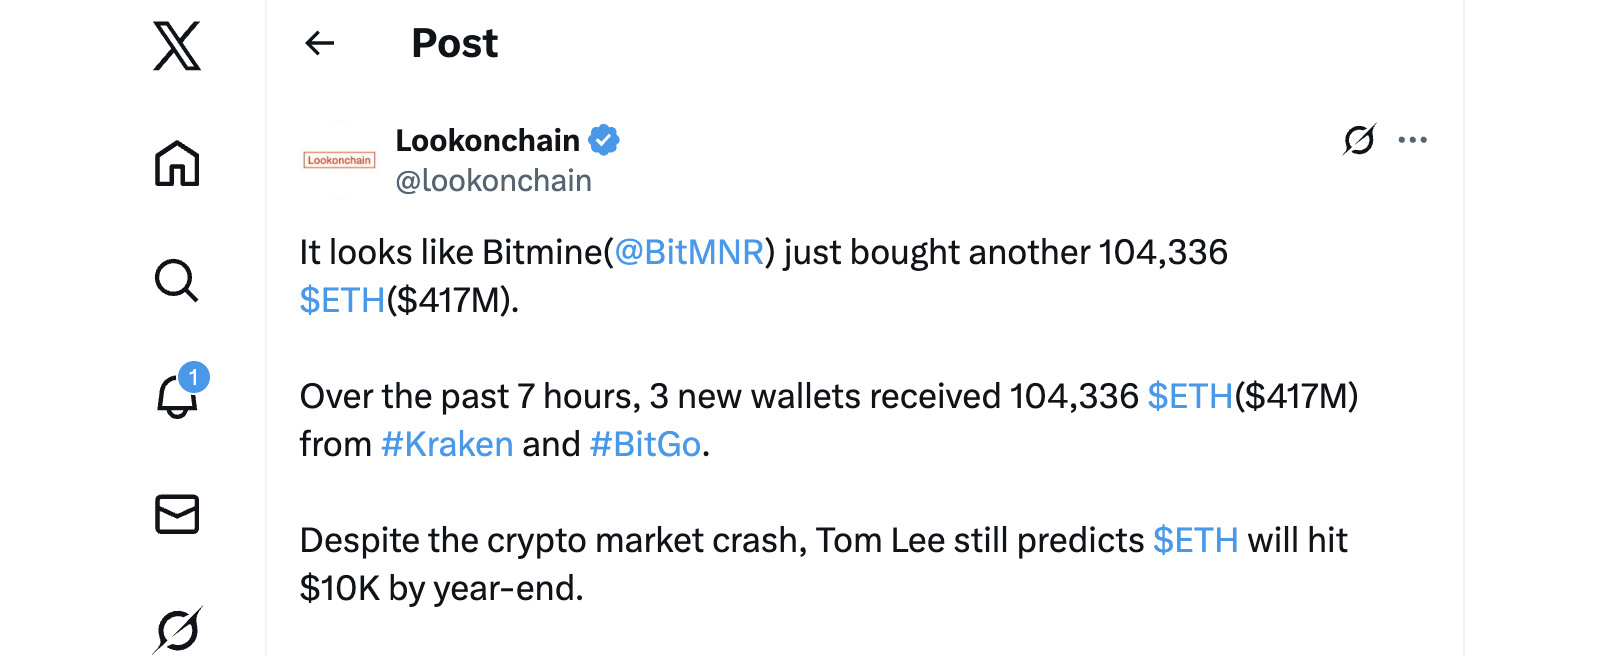This screenshot has height=656, width=1612.
Task: Open Notifications via the bell icon
Action: tap(177, 397)
